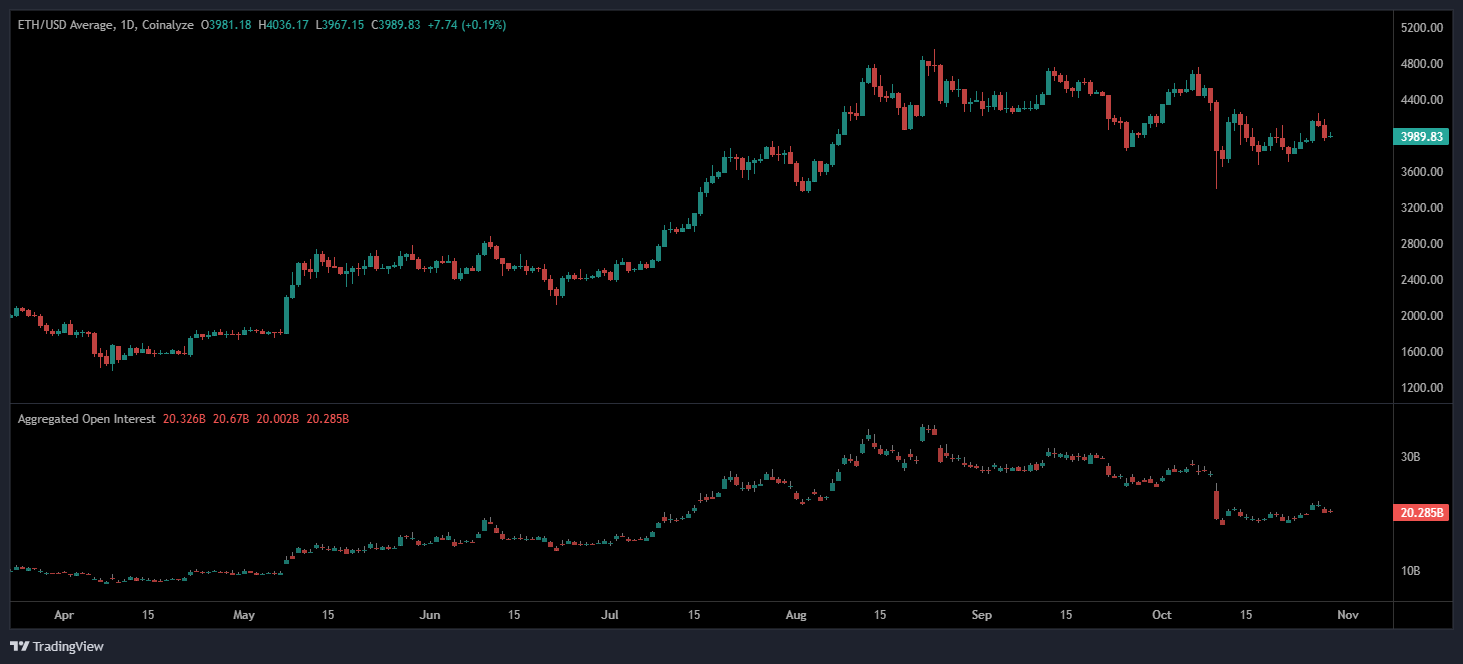Select the Nov label on time axis

click(x=1346, y=615)
